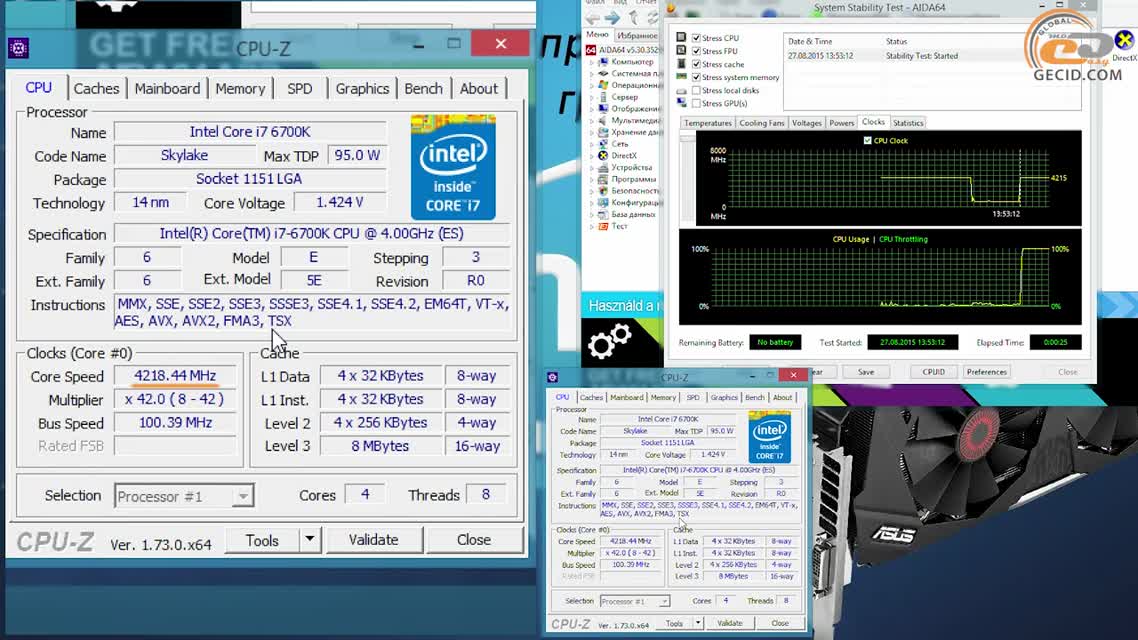The image size is (1138, 640).
Task: Click the CPU chip icon beside Stress CPU
Action: click(x=681, y=37)
